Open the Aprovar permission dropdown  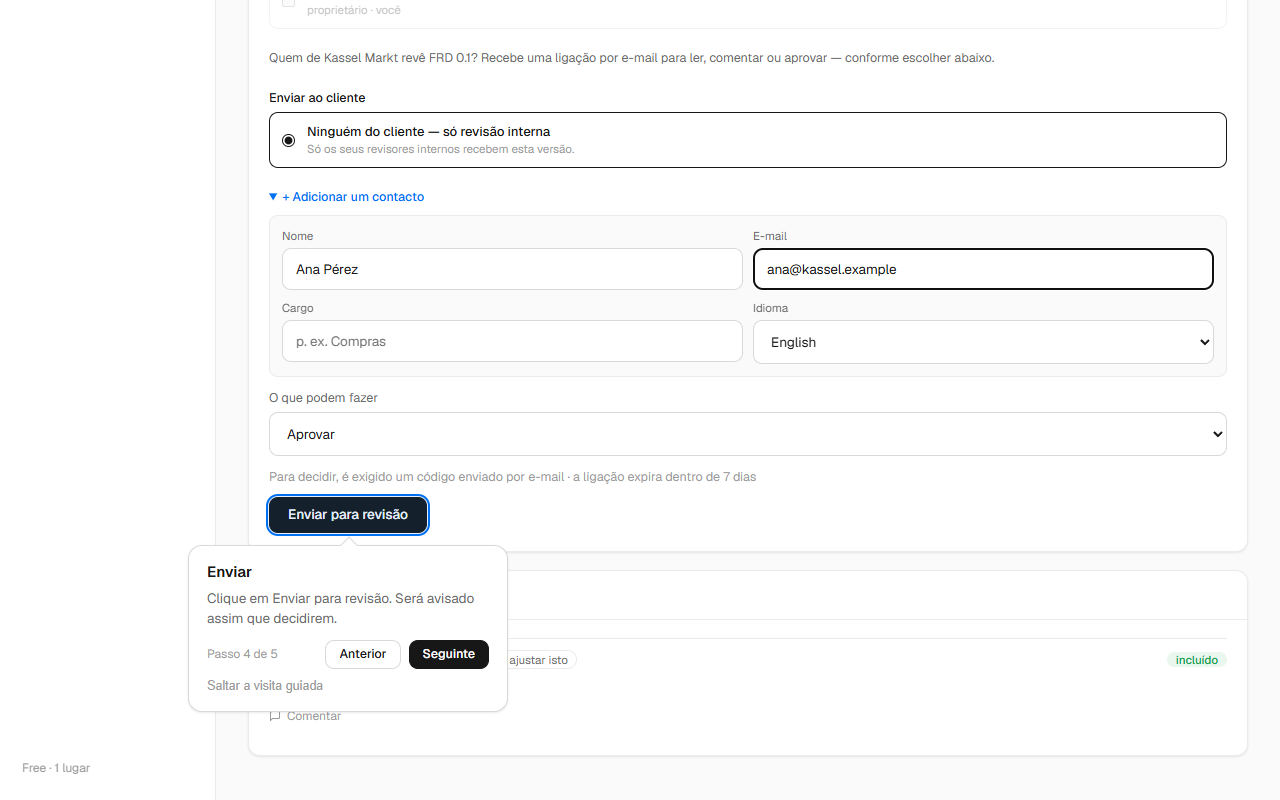(748, 434)
